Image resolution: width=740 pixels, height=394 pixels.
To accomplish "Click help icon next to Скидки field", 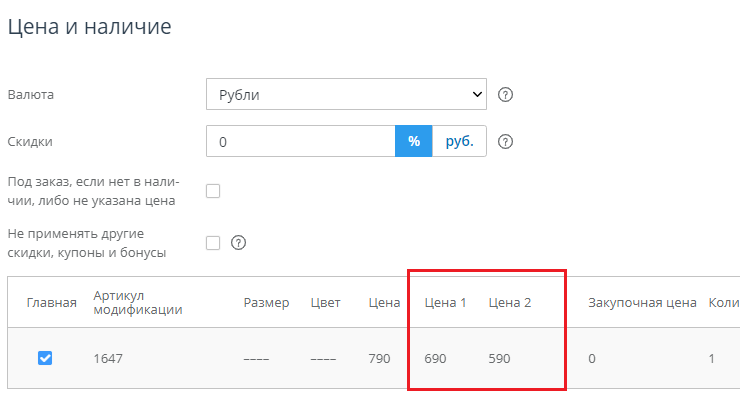I will coord(505,142).
